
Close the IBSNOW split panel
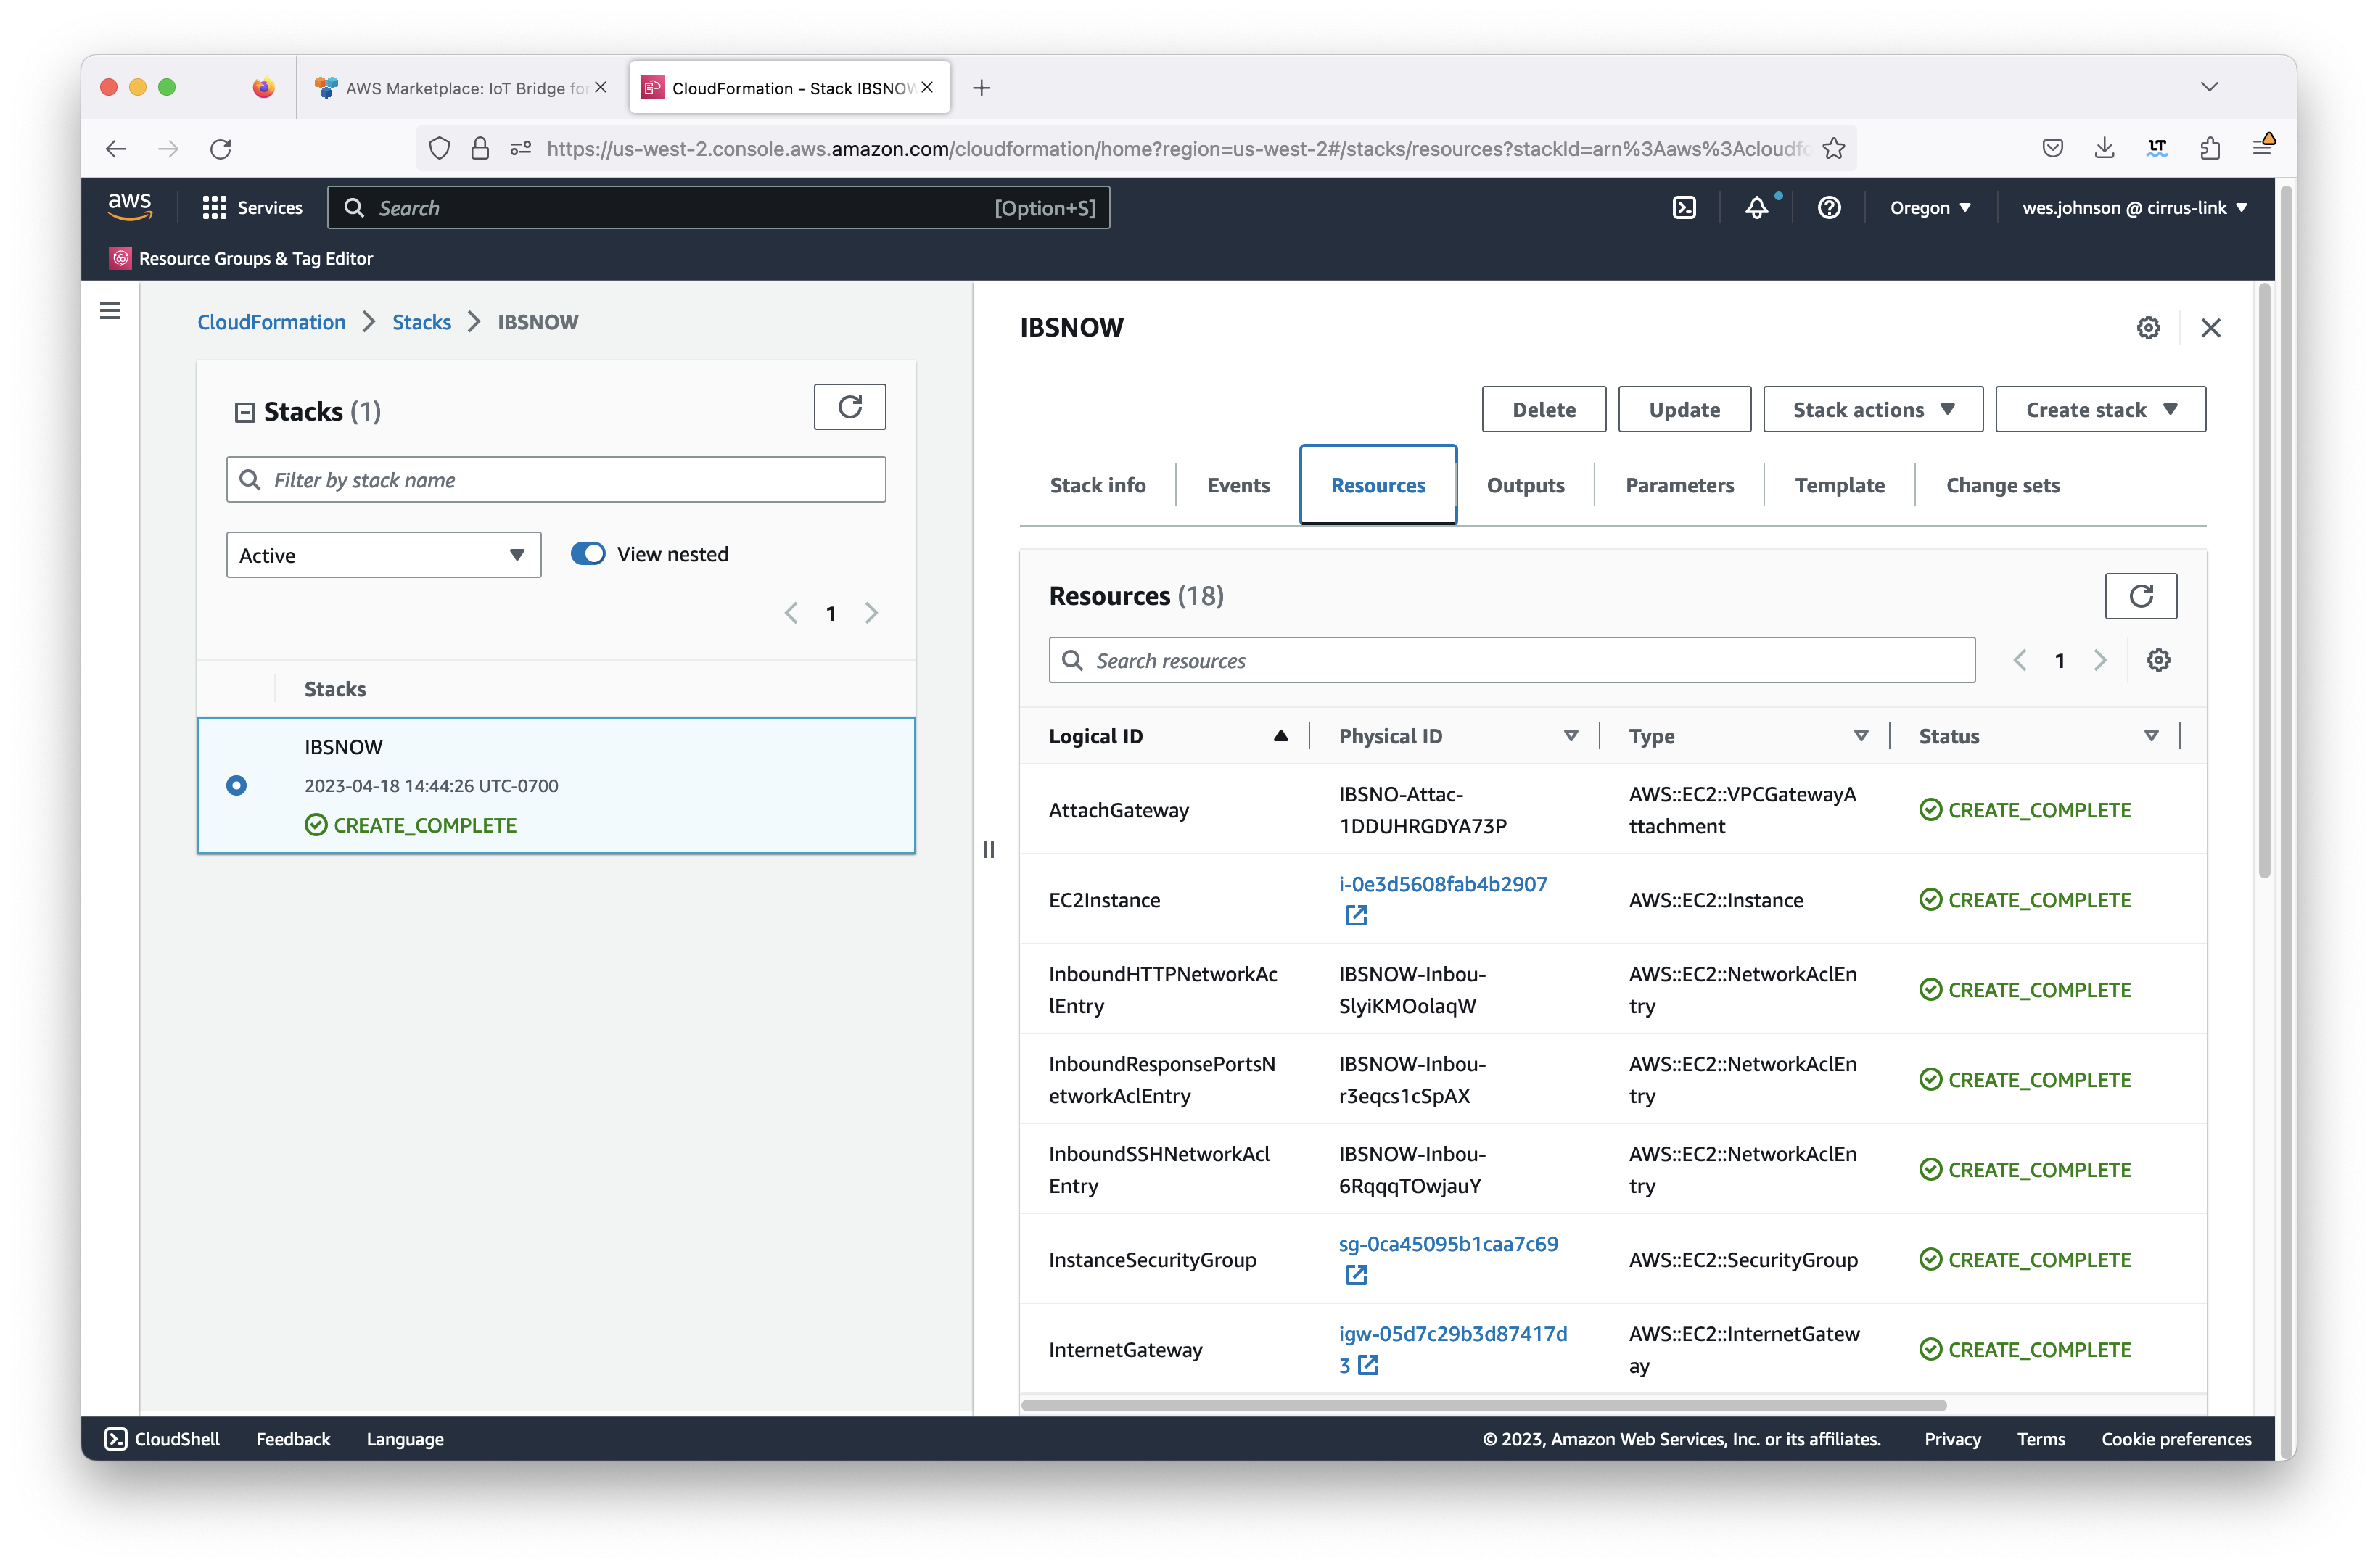tap(2210, 328)
